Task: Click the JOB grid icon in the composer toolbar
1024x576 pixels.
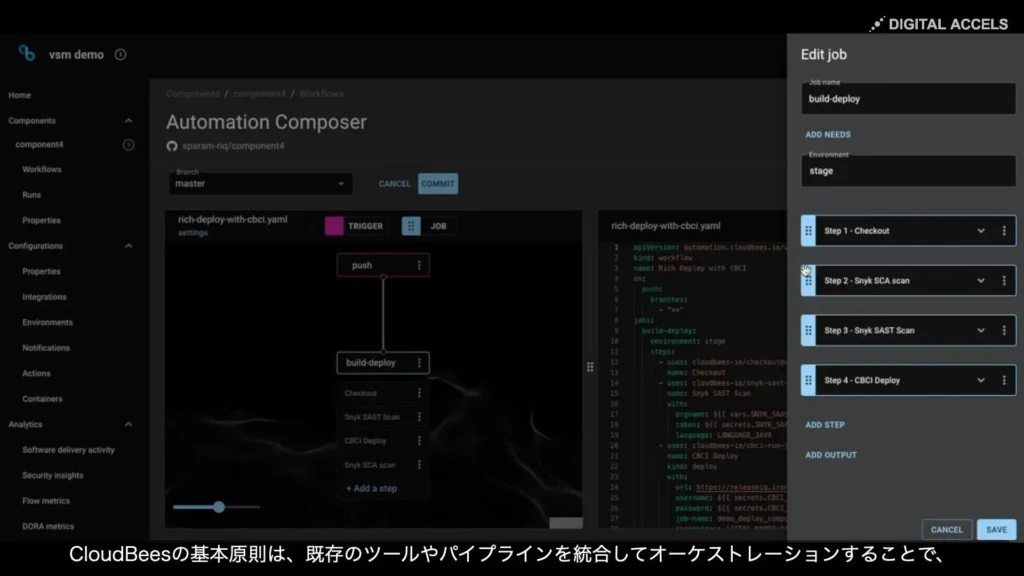Action: pos(411,226)
